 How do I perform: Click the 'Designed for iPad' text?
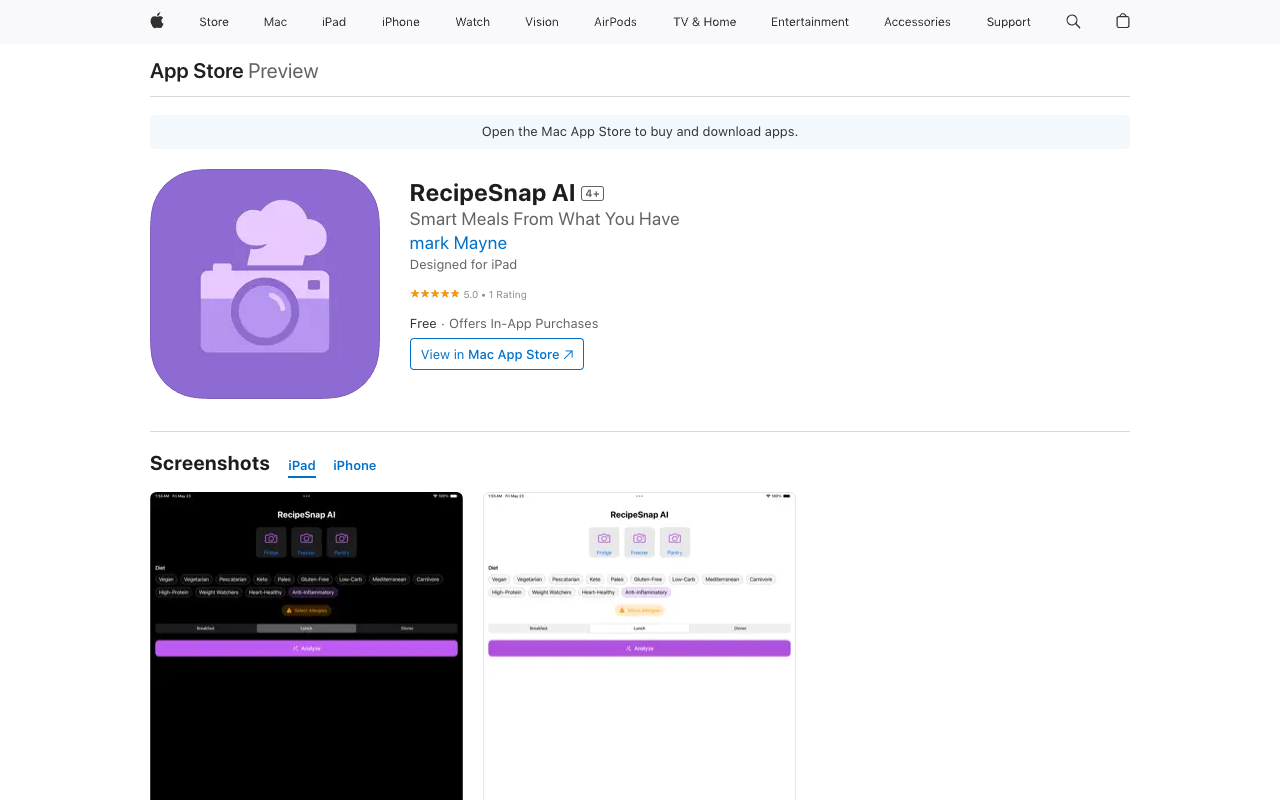coord(463,265)
